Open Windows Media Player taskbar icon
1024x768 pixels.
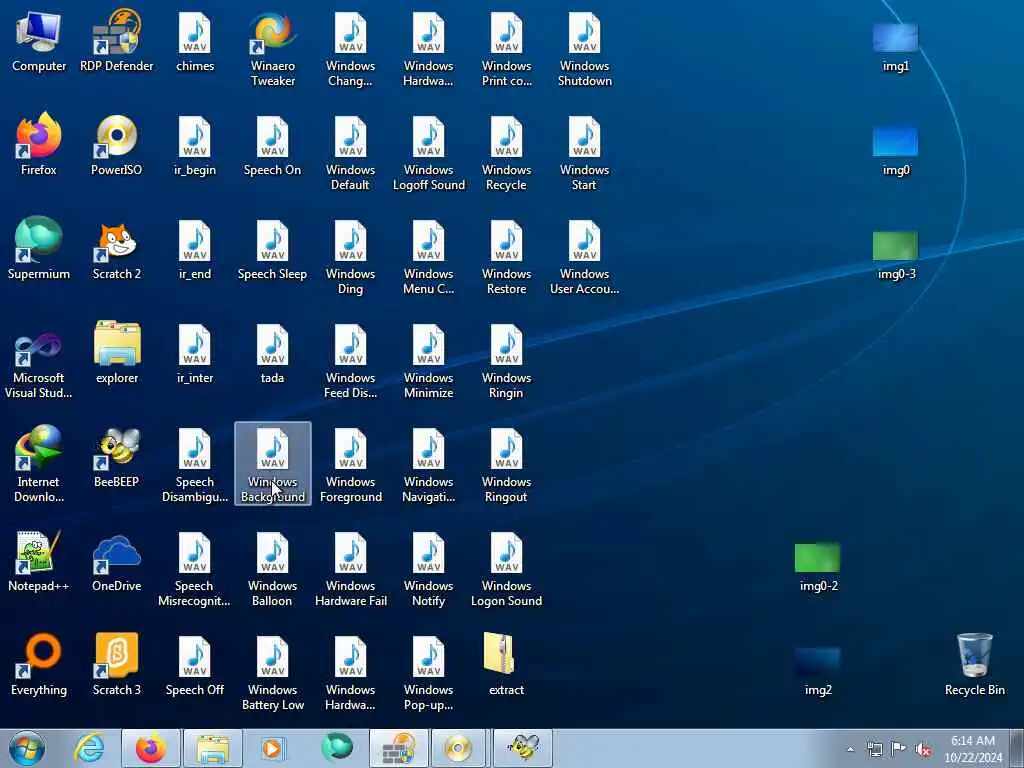point(273,748)
